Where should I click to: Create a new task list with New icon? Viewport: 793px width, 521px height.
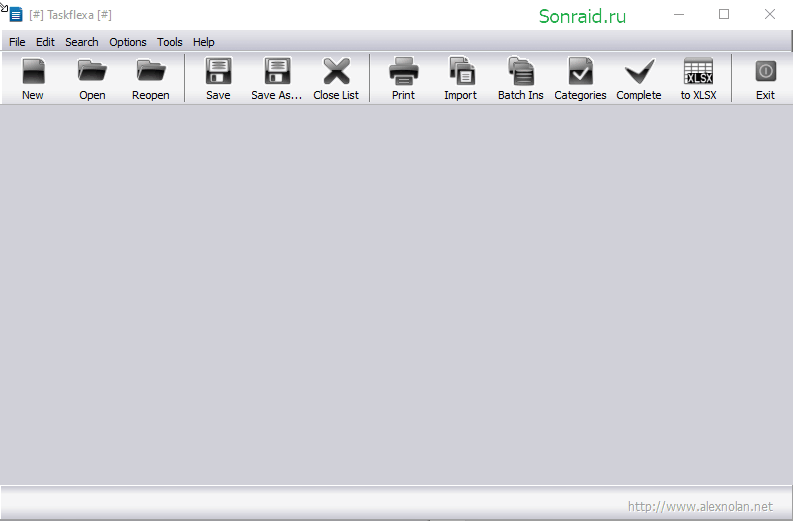click(x=33, y=71)
